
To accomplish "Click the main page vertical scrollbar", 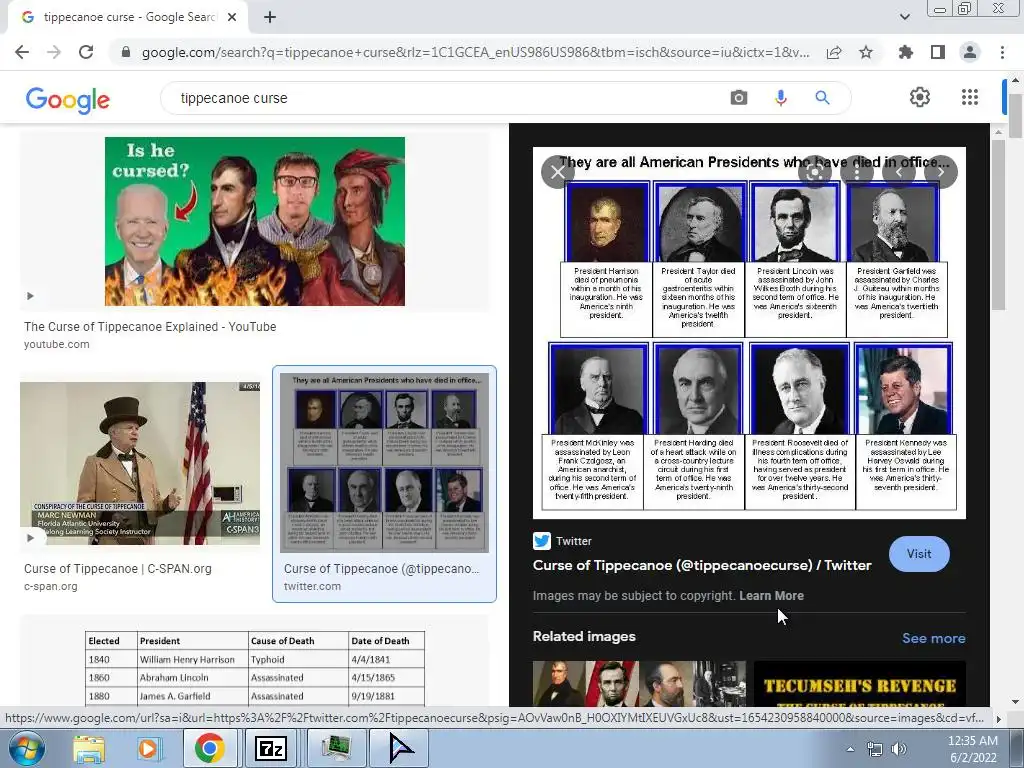I will pyautogui.click(x=1015, y=116).
